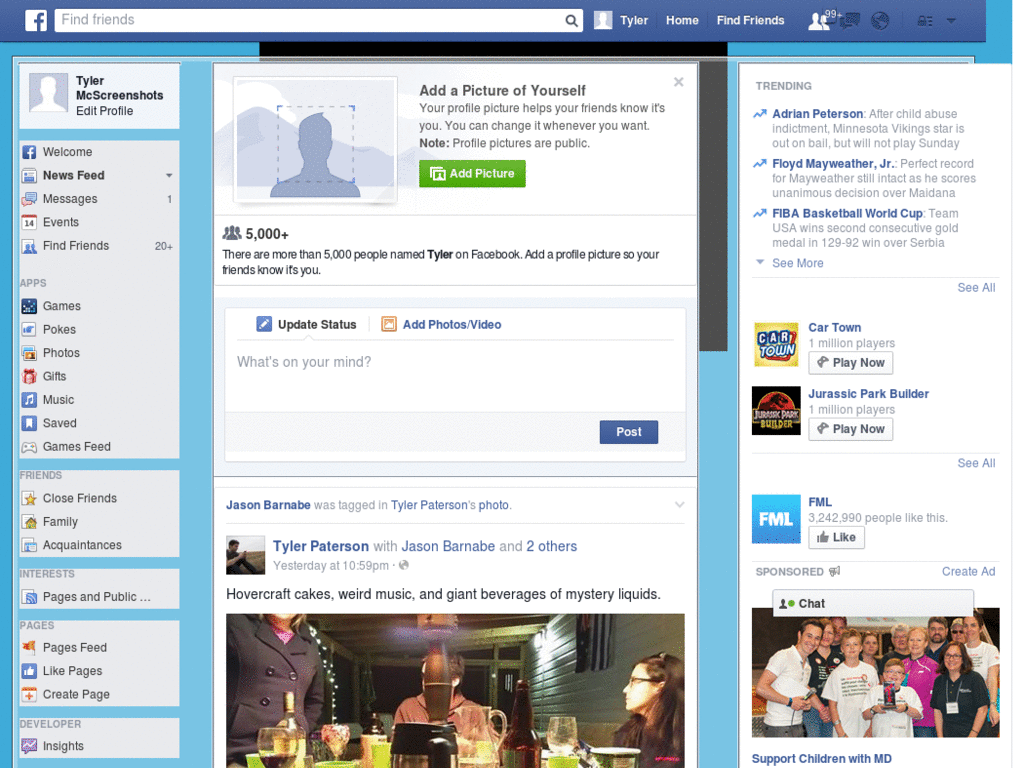
Task: Open FIBA Basketball World Cup trending topic
Action: pyautogui.click(x=847, y=214)
